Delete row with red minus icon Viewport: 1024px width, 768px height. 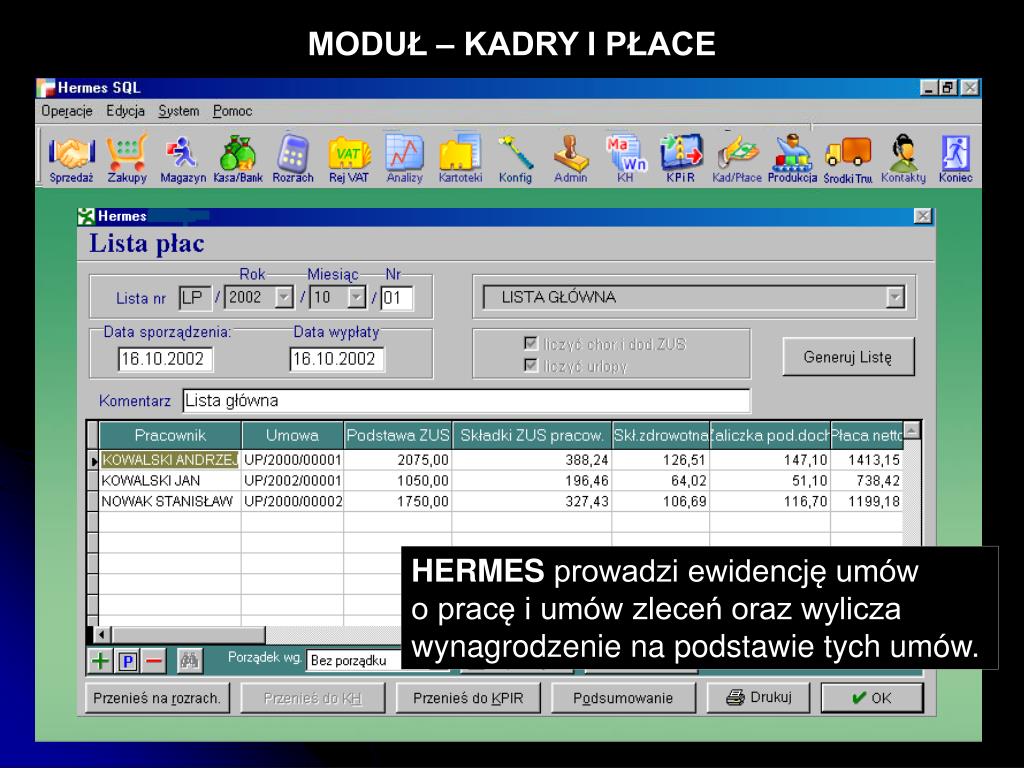pos(153,661)
